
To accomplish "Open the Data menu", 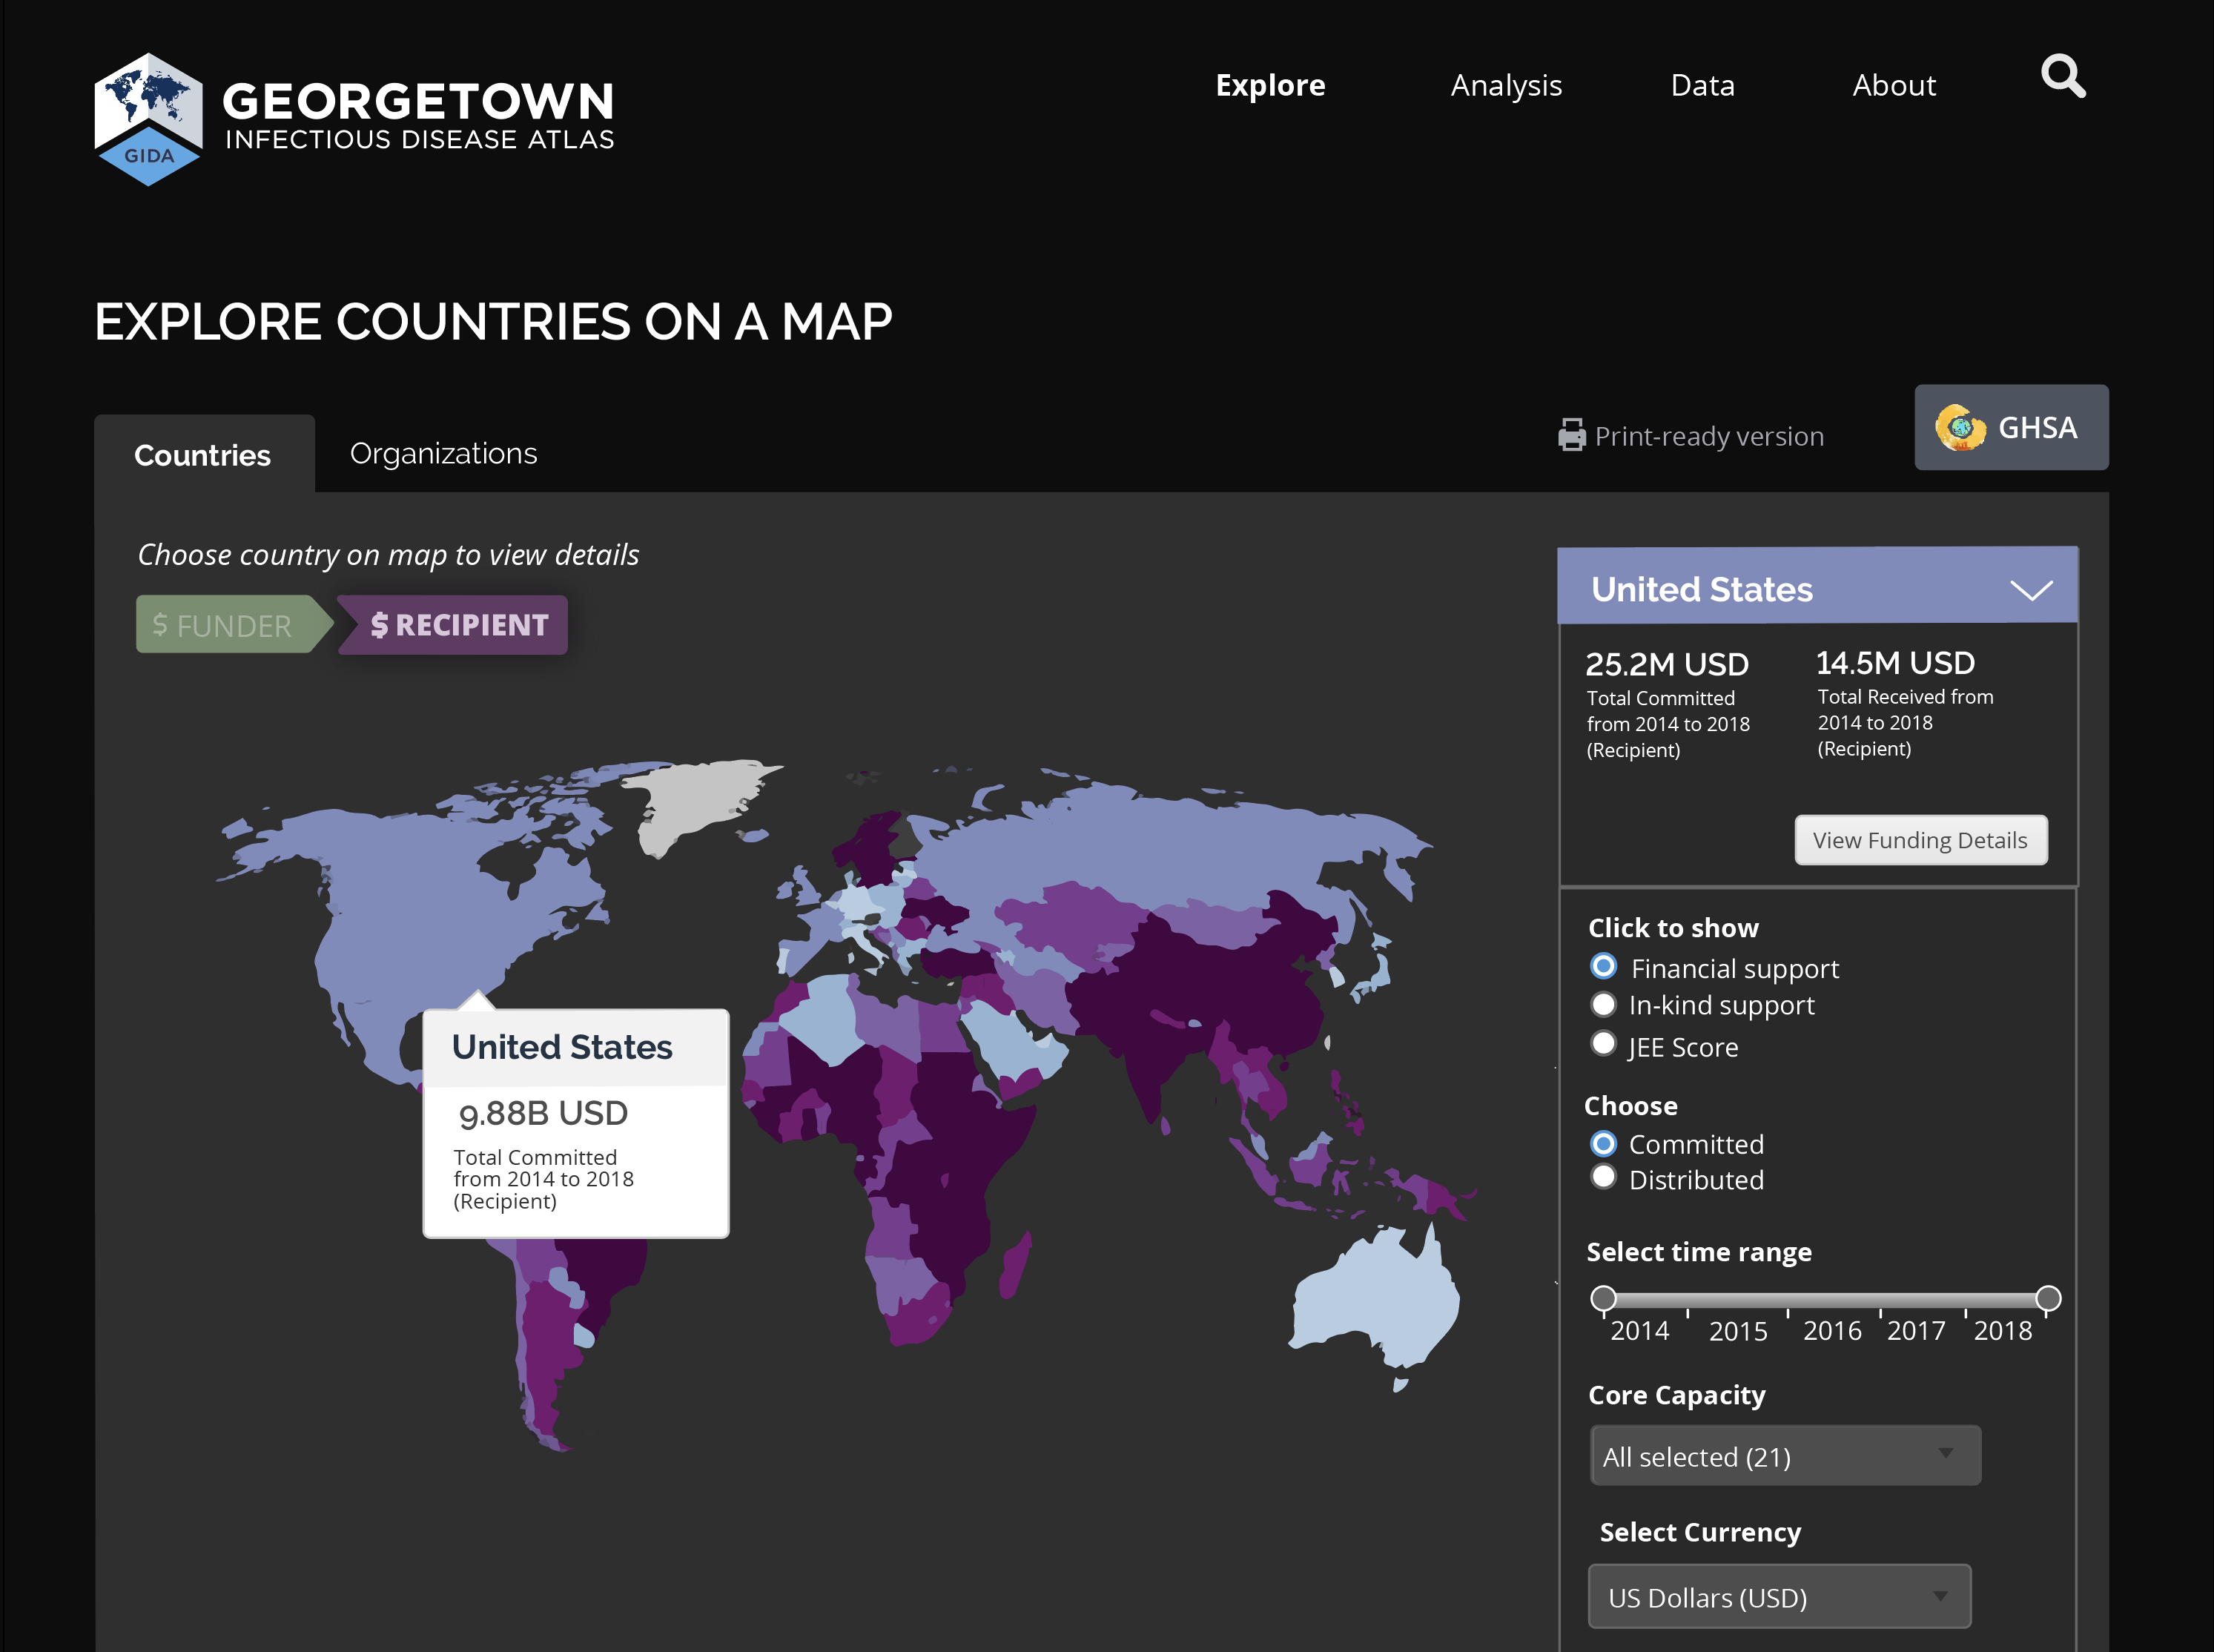I will tap(1702, 85).
